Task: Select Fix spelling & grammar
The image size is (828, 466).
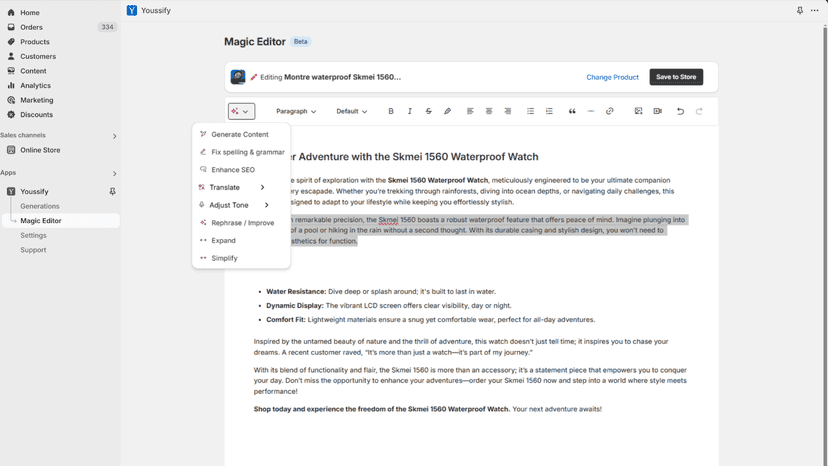Action: coord(241,152)
